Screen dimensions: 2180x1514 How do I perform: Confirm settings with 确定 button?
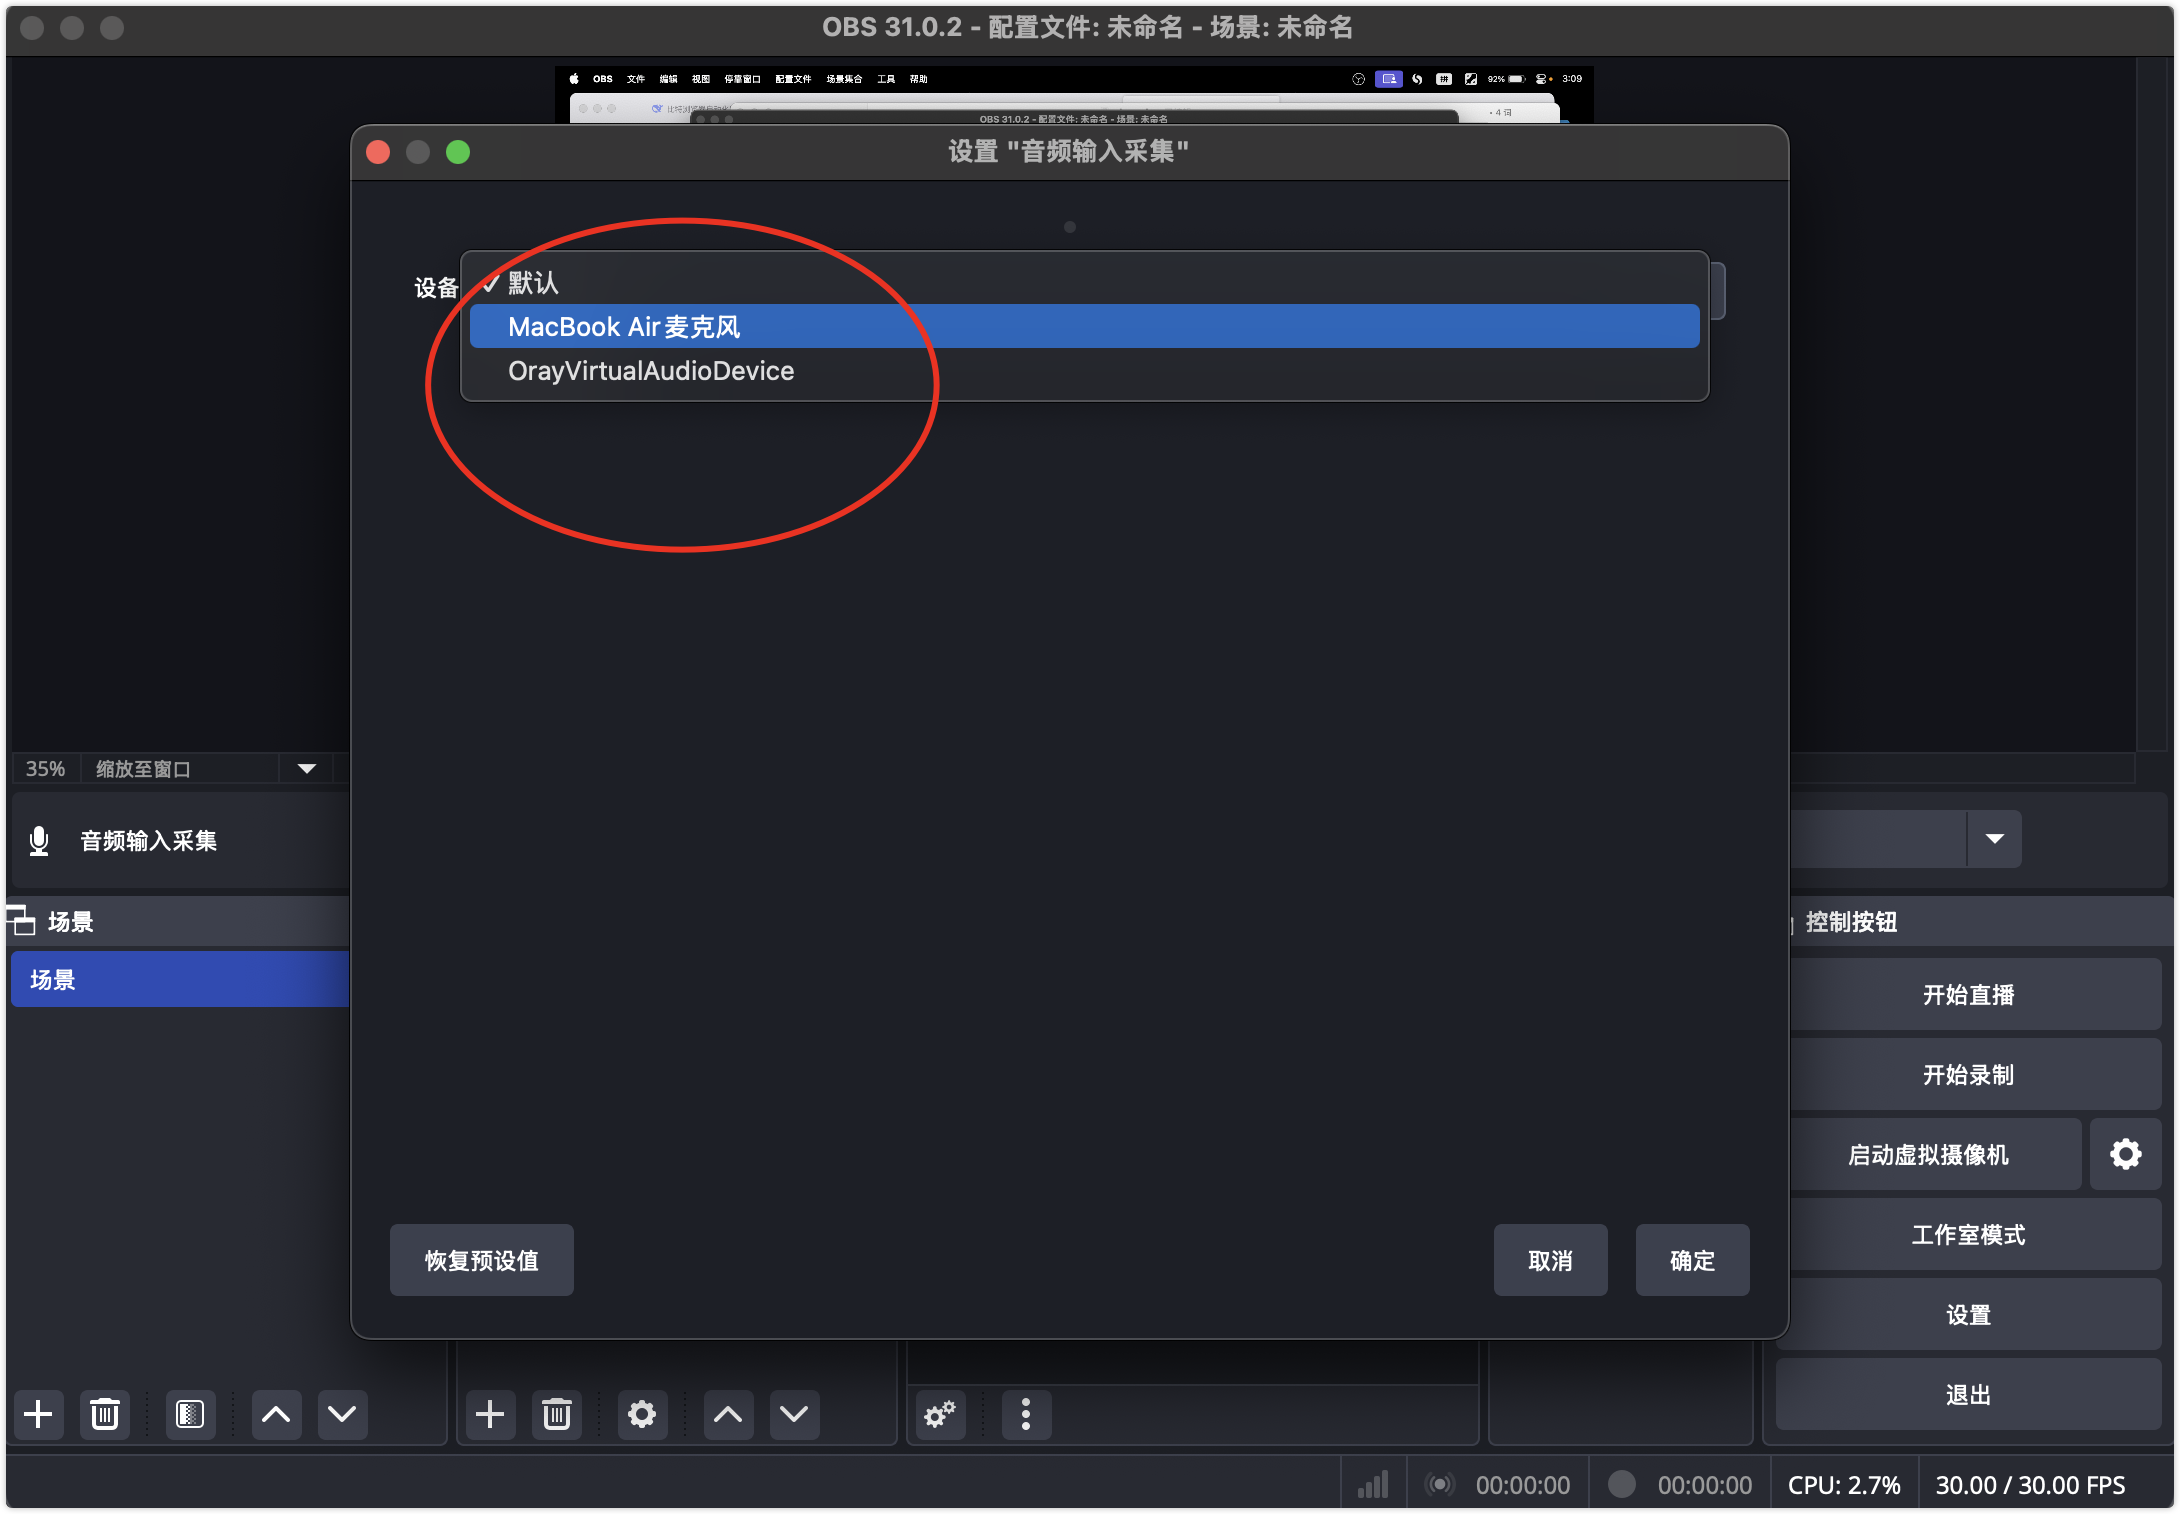pyautogui.click(x=1693, y=1260)
